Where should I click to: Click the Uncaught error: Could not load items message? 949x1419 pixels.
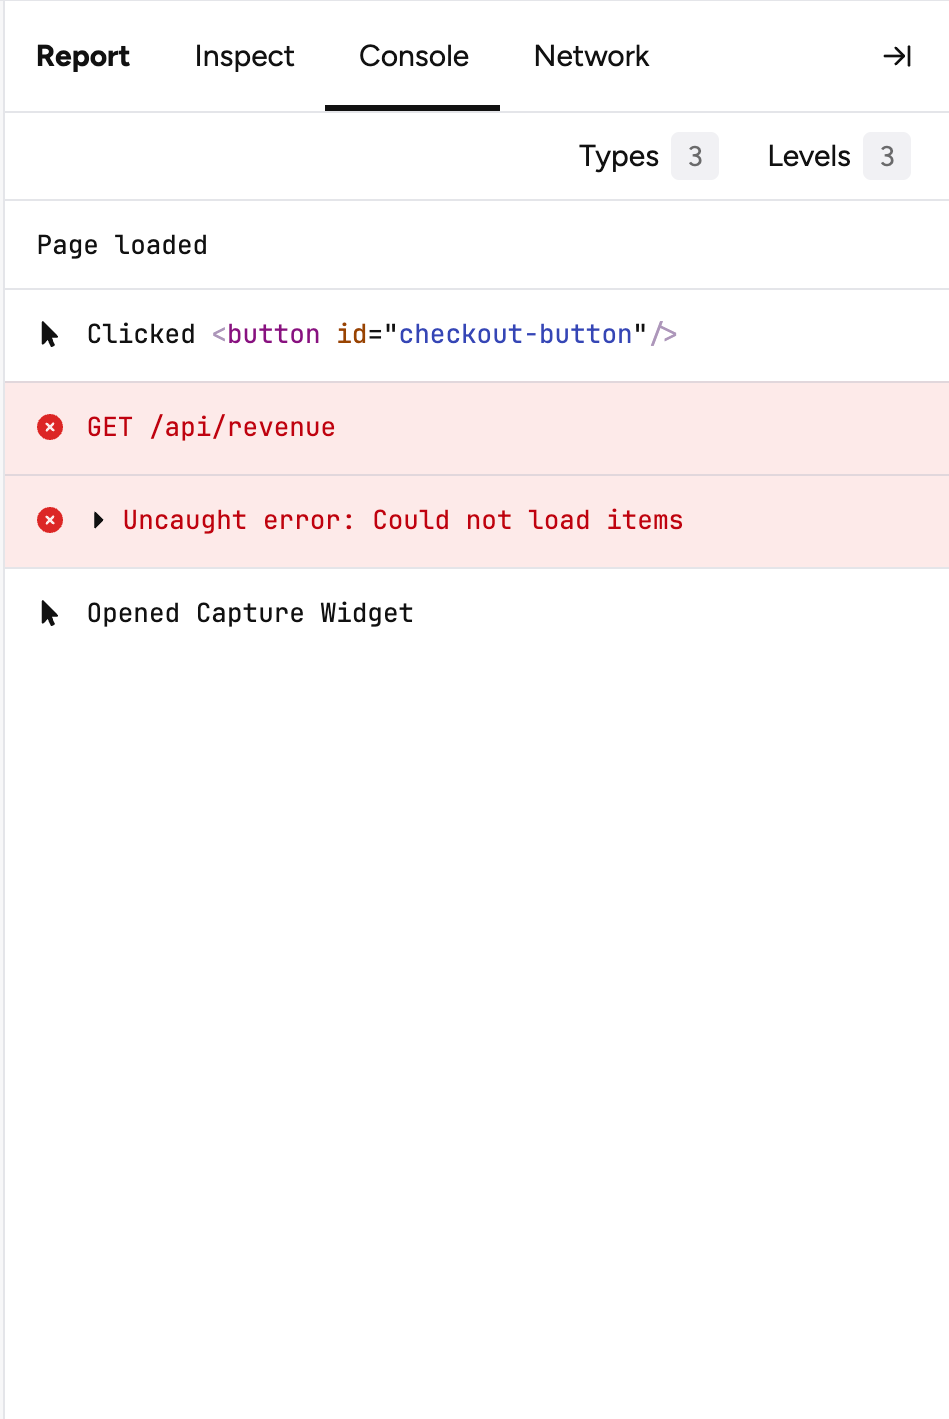coord(403,520)
